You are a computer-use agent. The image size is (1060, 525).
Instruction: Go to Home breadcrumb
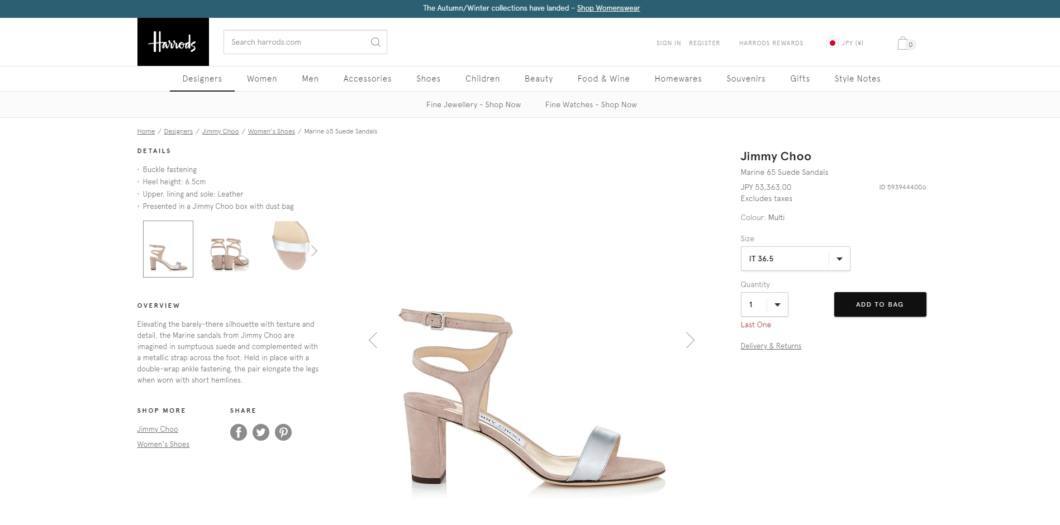[x=146, y=132]
